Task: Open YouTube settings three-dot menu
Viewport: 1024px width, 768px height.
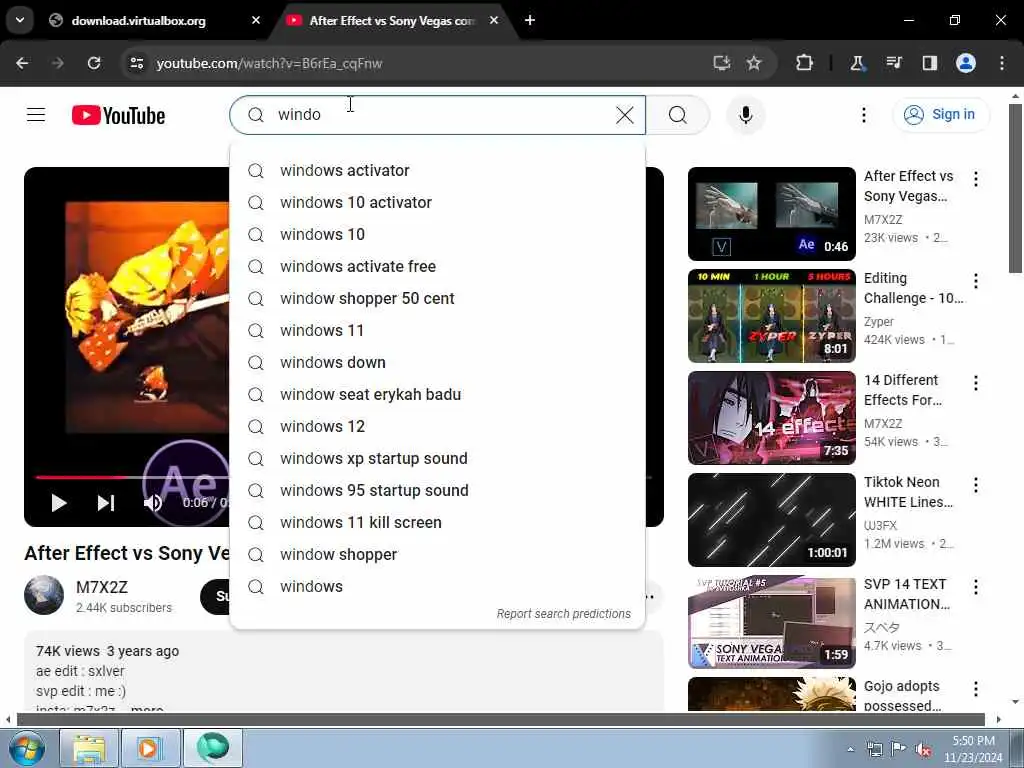Action: click(x=863, y=115)
